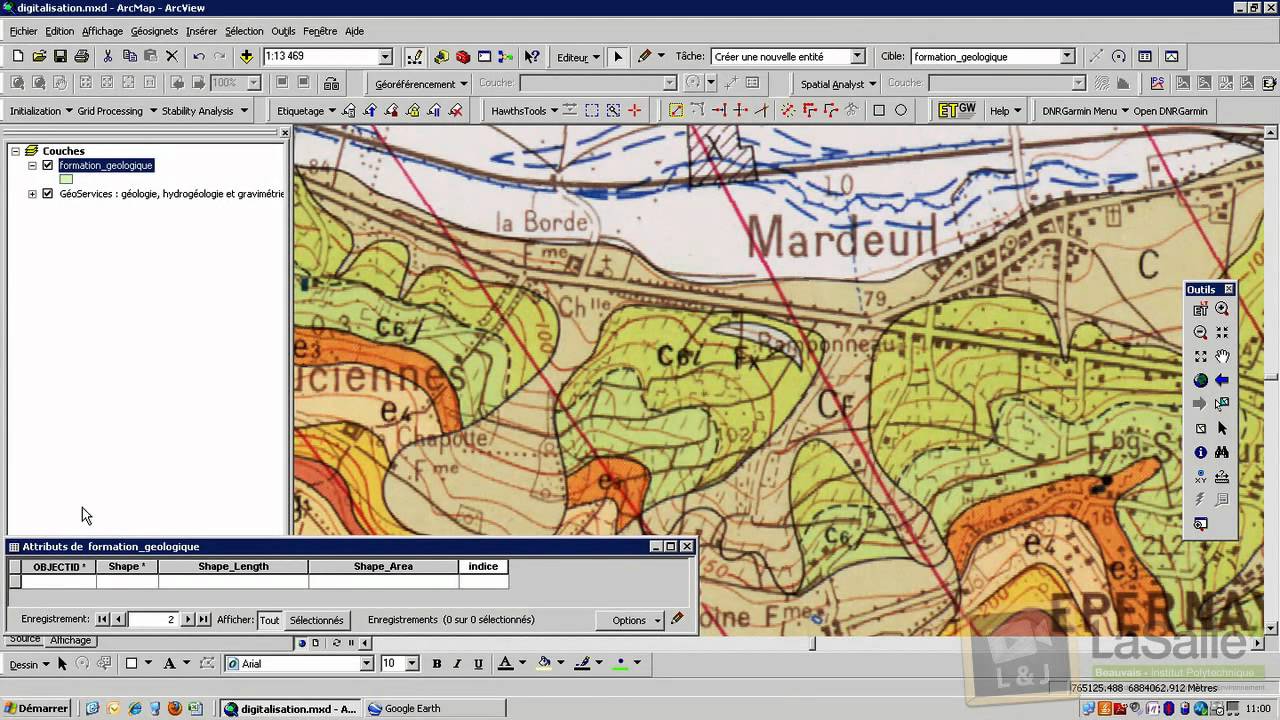Switch to the Source tab
This screenshot has width=1280, height=720.
click(x=25, y=640)
